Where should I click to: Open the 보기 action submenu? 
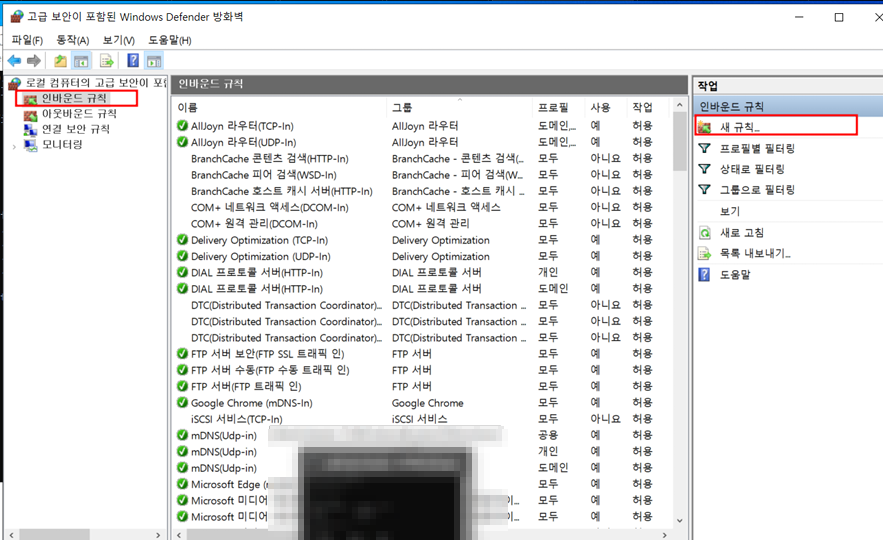click(x=729, y=211)
